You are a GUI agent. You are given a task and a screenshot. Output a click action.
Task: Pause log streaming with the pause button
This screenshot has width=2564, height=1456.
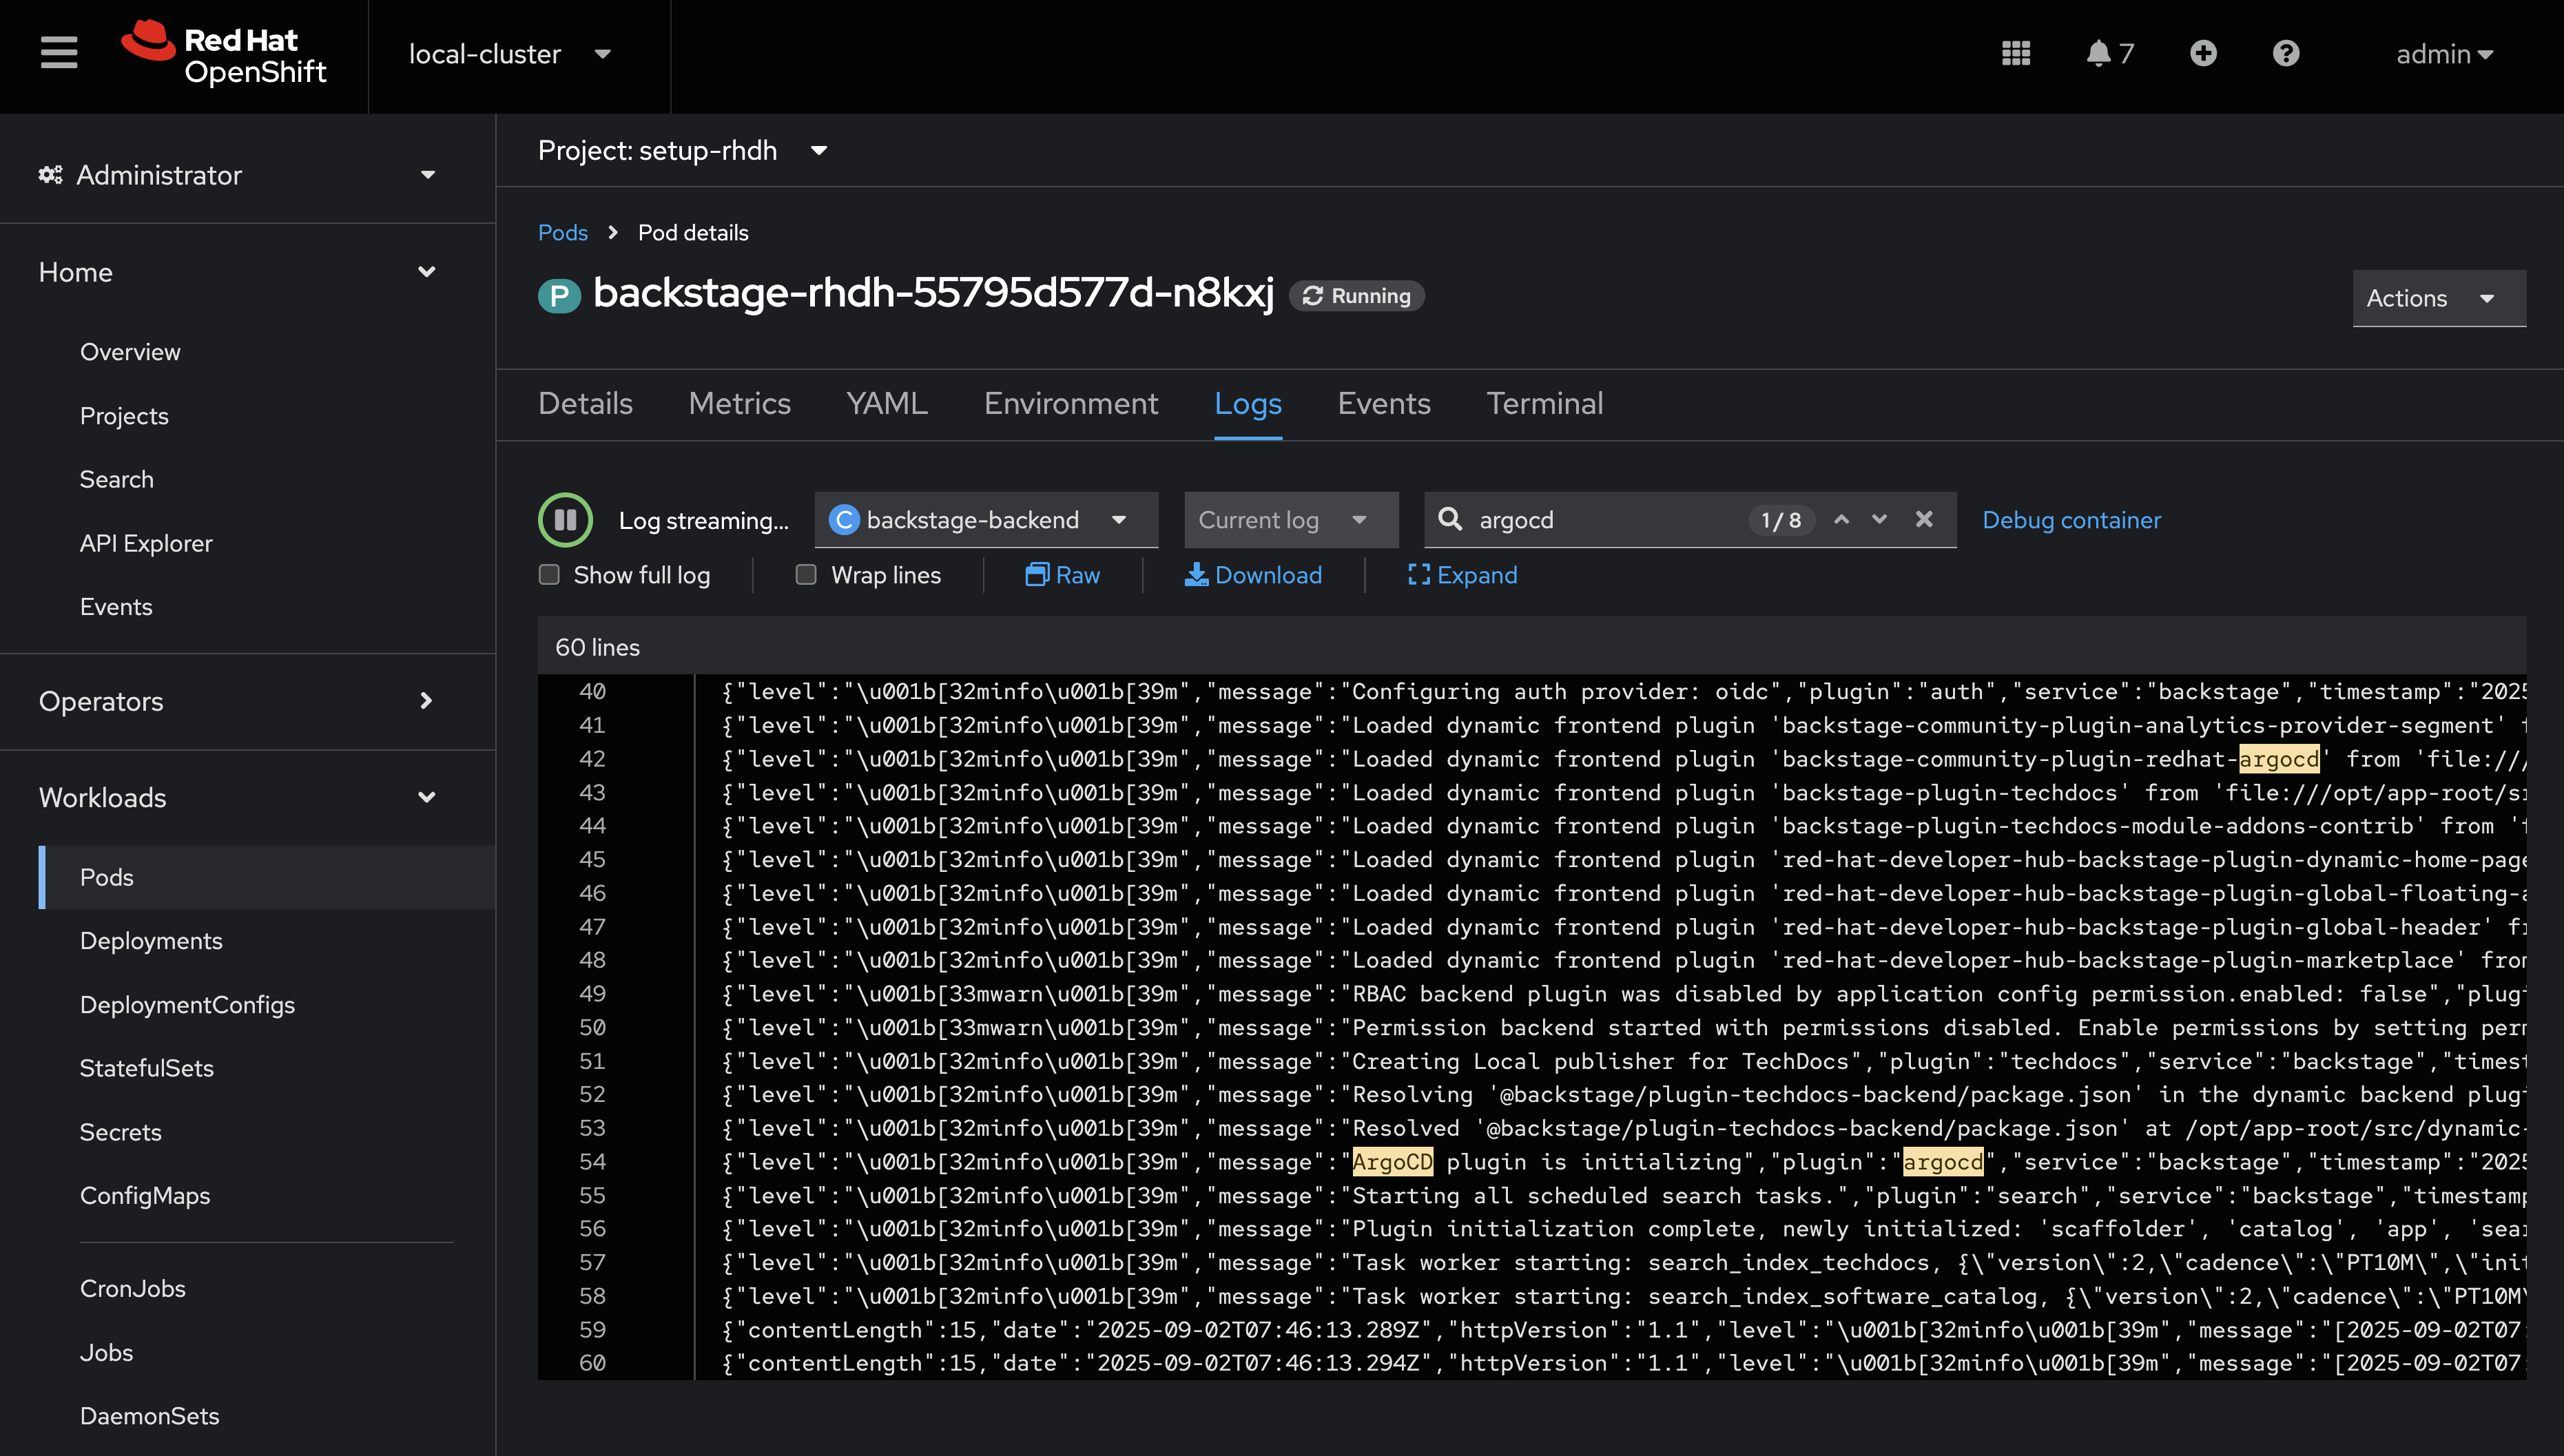click(x=565, y=520)
